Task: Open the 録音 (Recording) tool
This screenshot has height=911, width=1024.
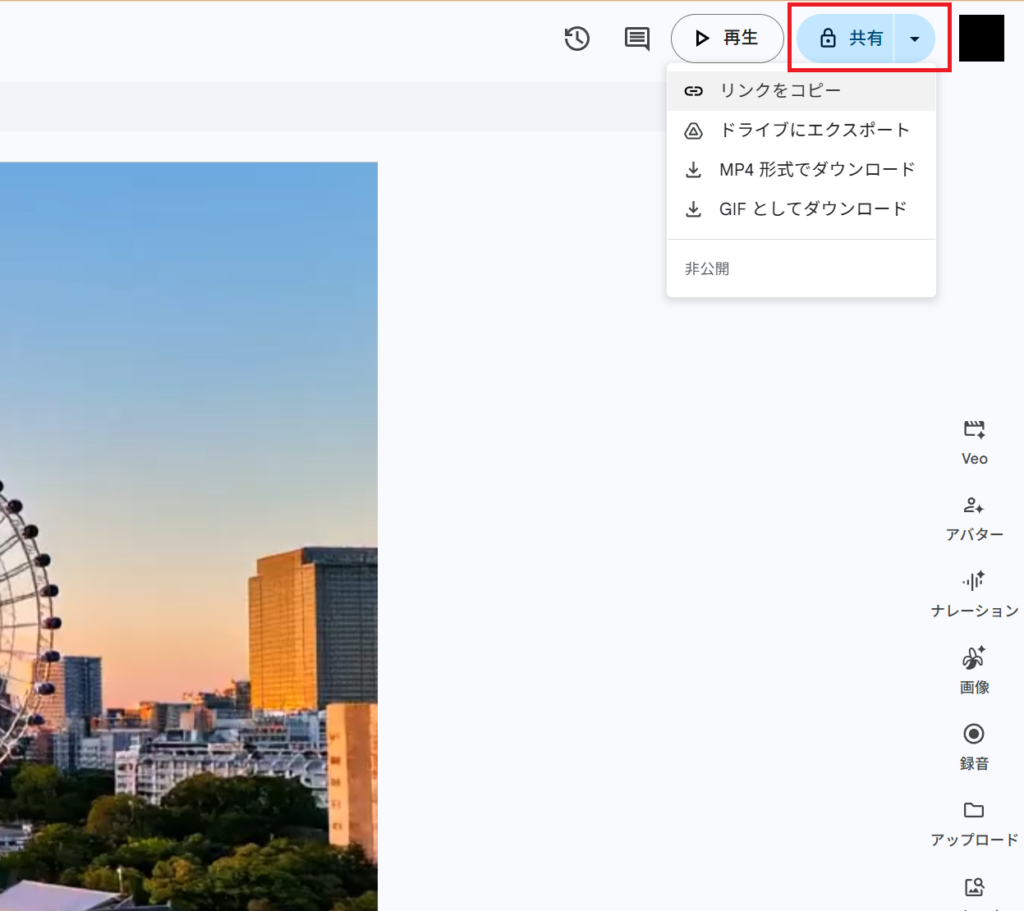Action: click(973, 746)
